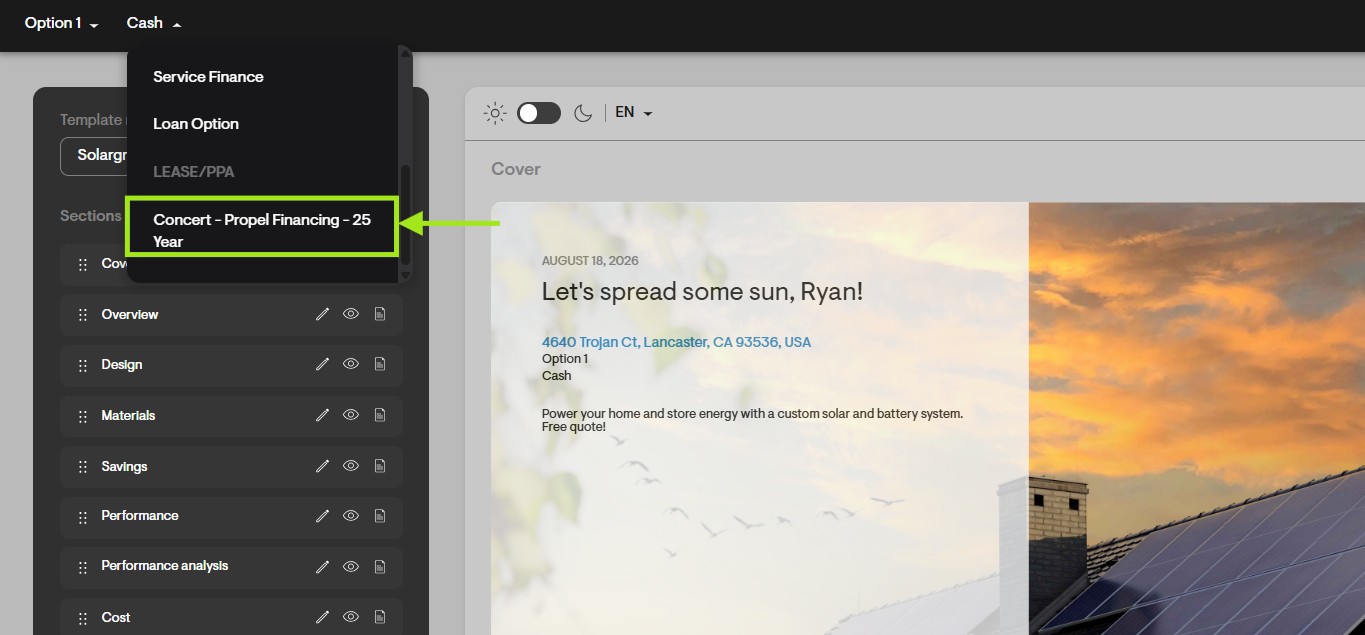Click the sun light-mode icon
1365x635 pixels.
click(x=495, y=113)
